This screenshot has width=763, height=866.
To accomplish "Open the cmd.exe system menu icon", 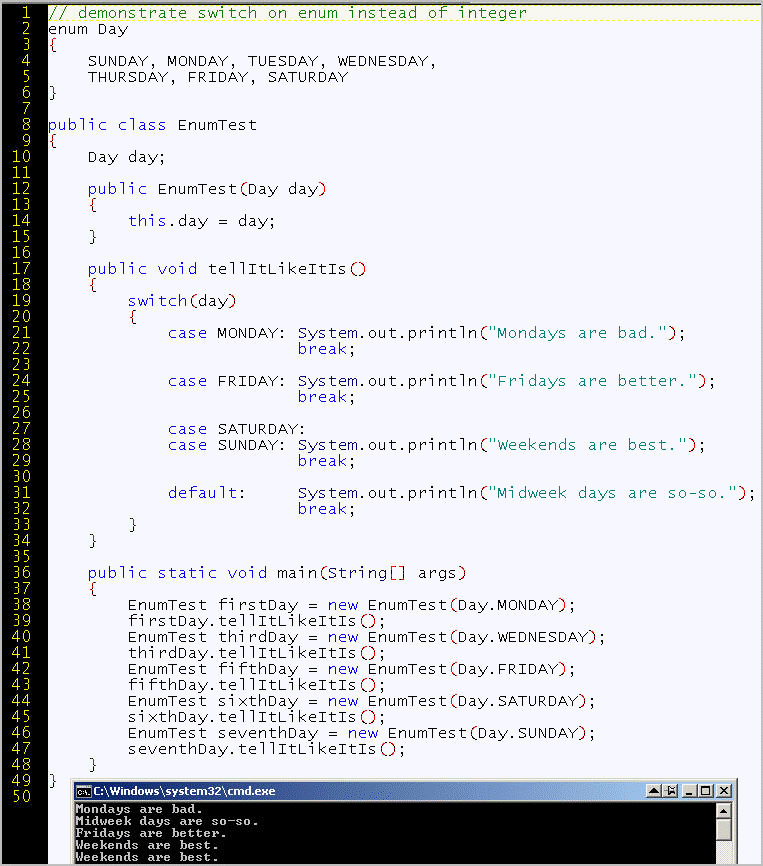I will click(x=83, y=791).
